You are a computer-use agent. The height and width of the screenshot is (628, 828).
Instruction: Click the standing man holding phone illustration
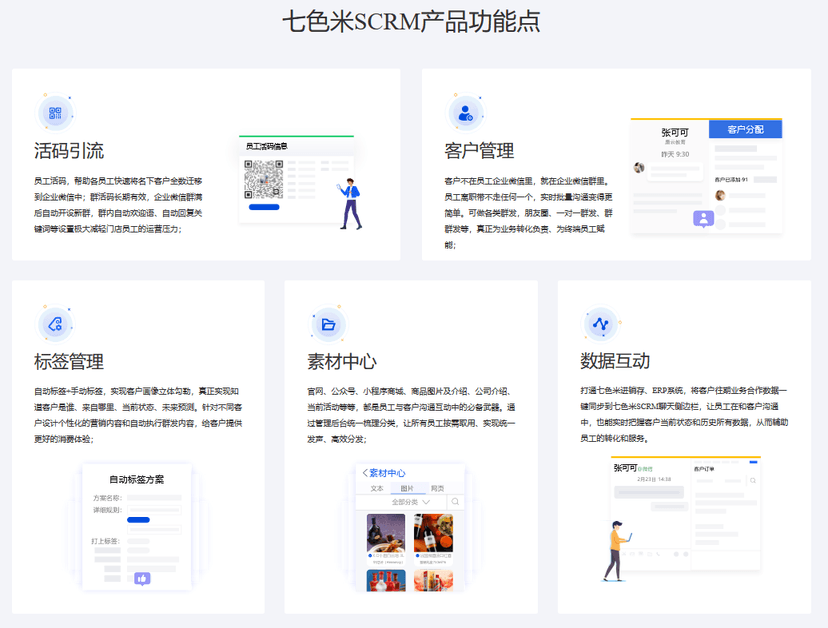pyautogui.click(x=350, y=204)
